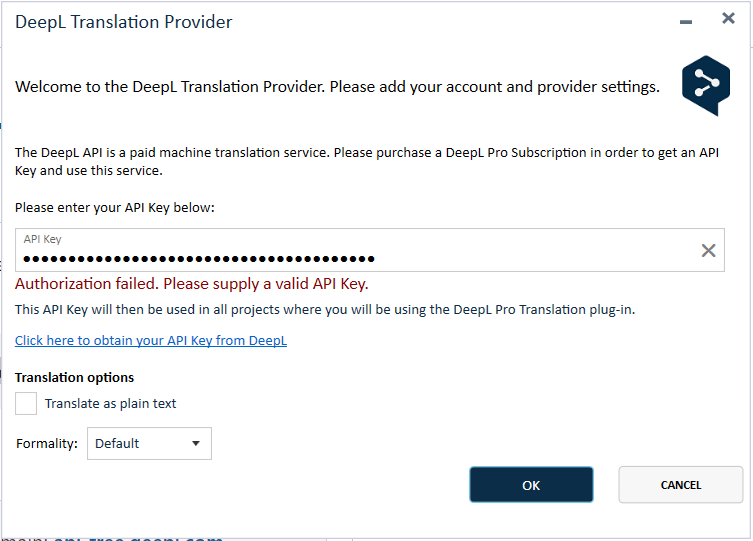Click the dialog title 'DeepL Translation Provider'

coord(124,22)
